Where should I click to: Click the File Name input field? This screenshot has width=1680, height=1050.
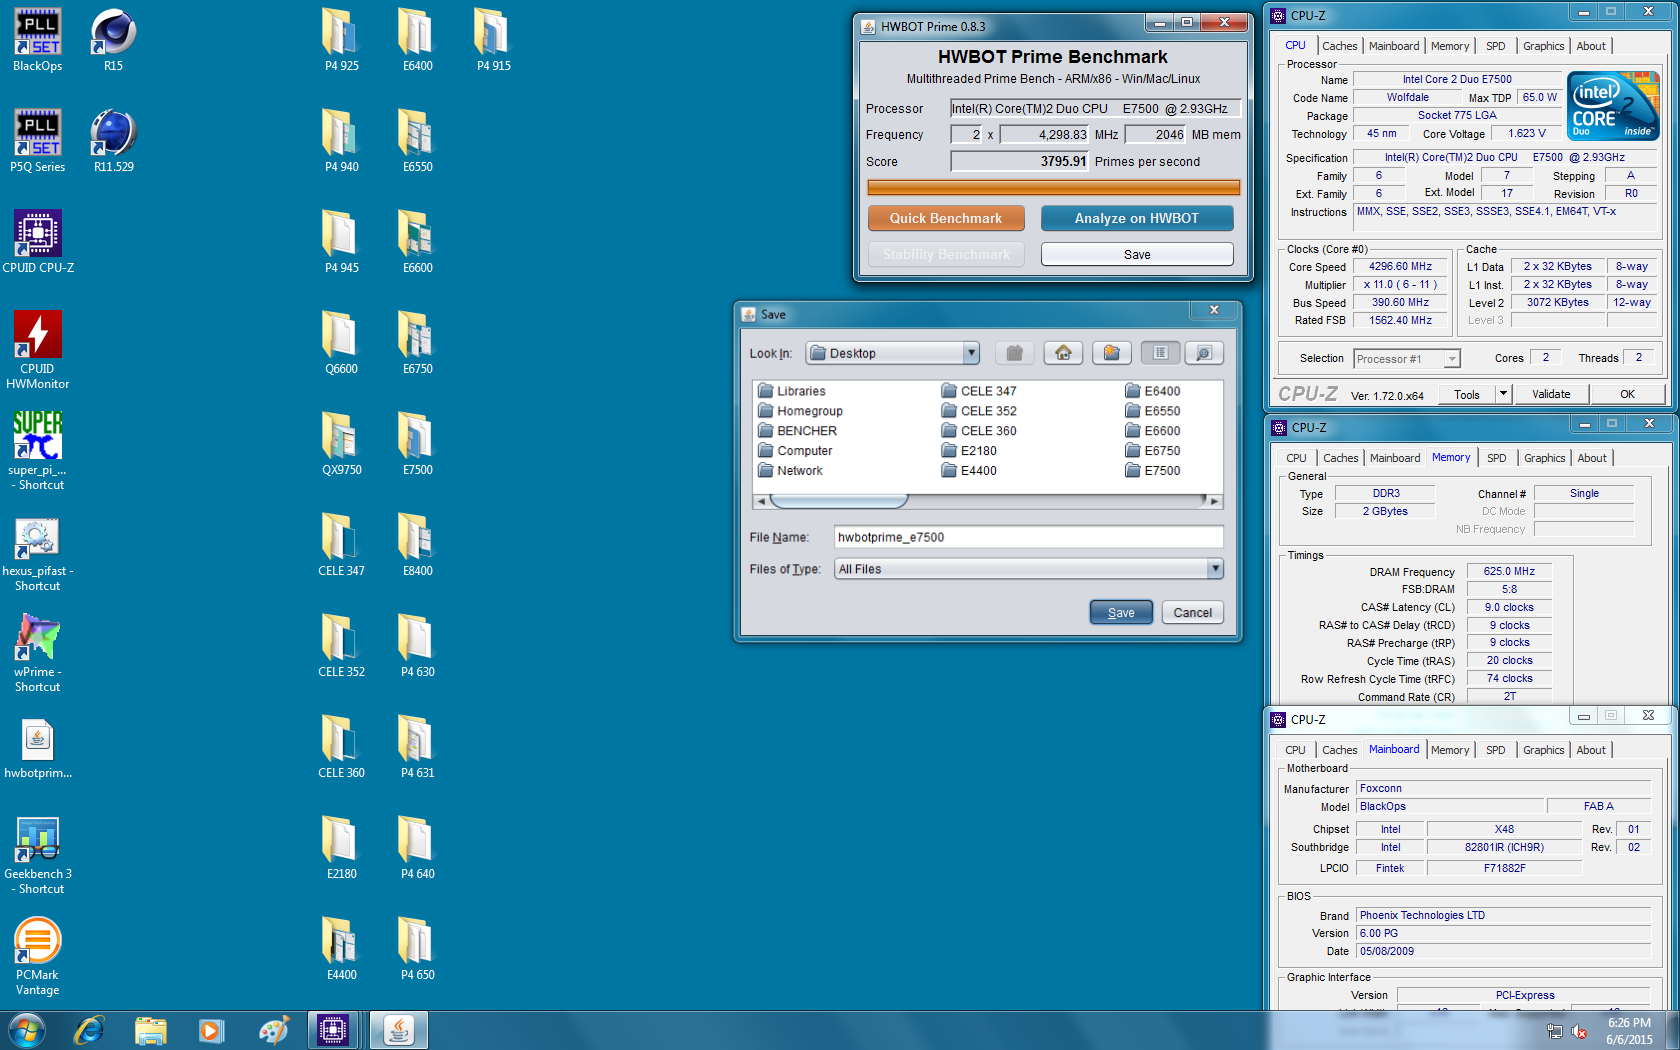coord(1029,537)
